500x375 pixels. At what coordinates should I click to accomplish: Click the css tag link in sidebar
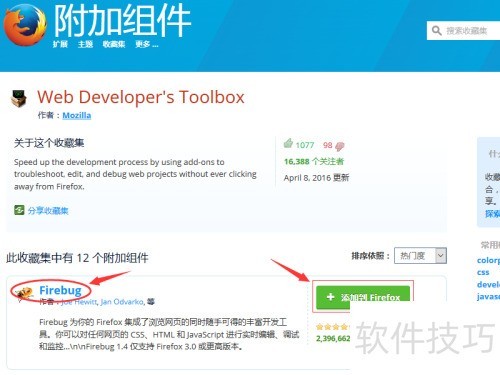coord(483,272)
